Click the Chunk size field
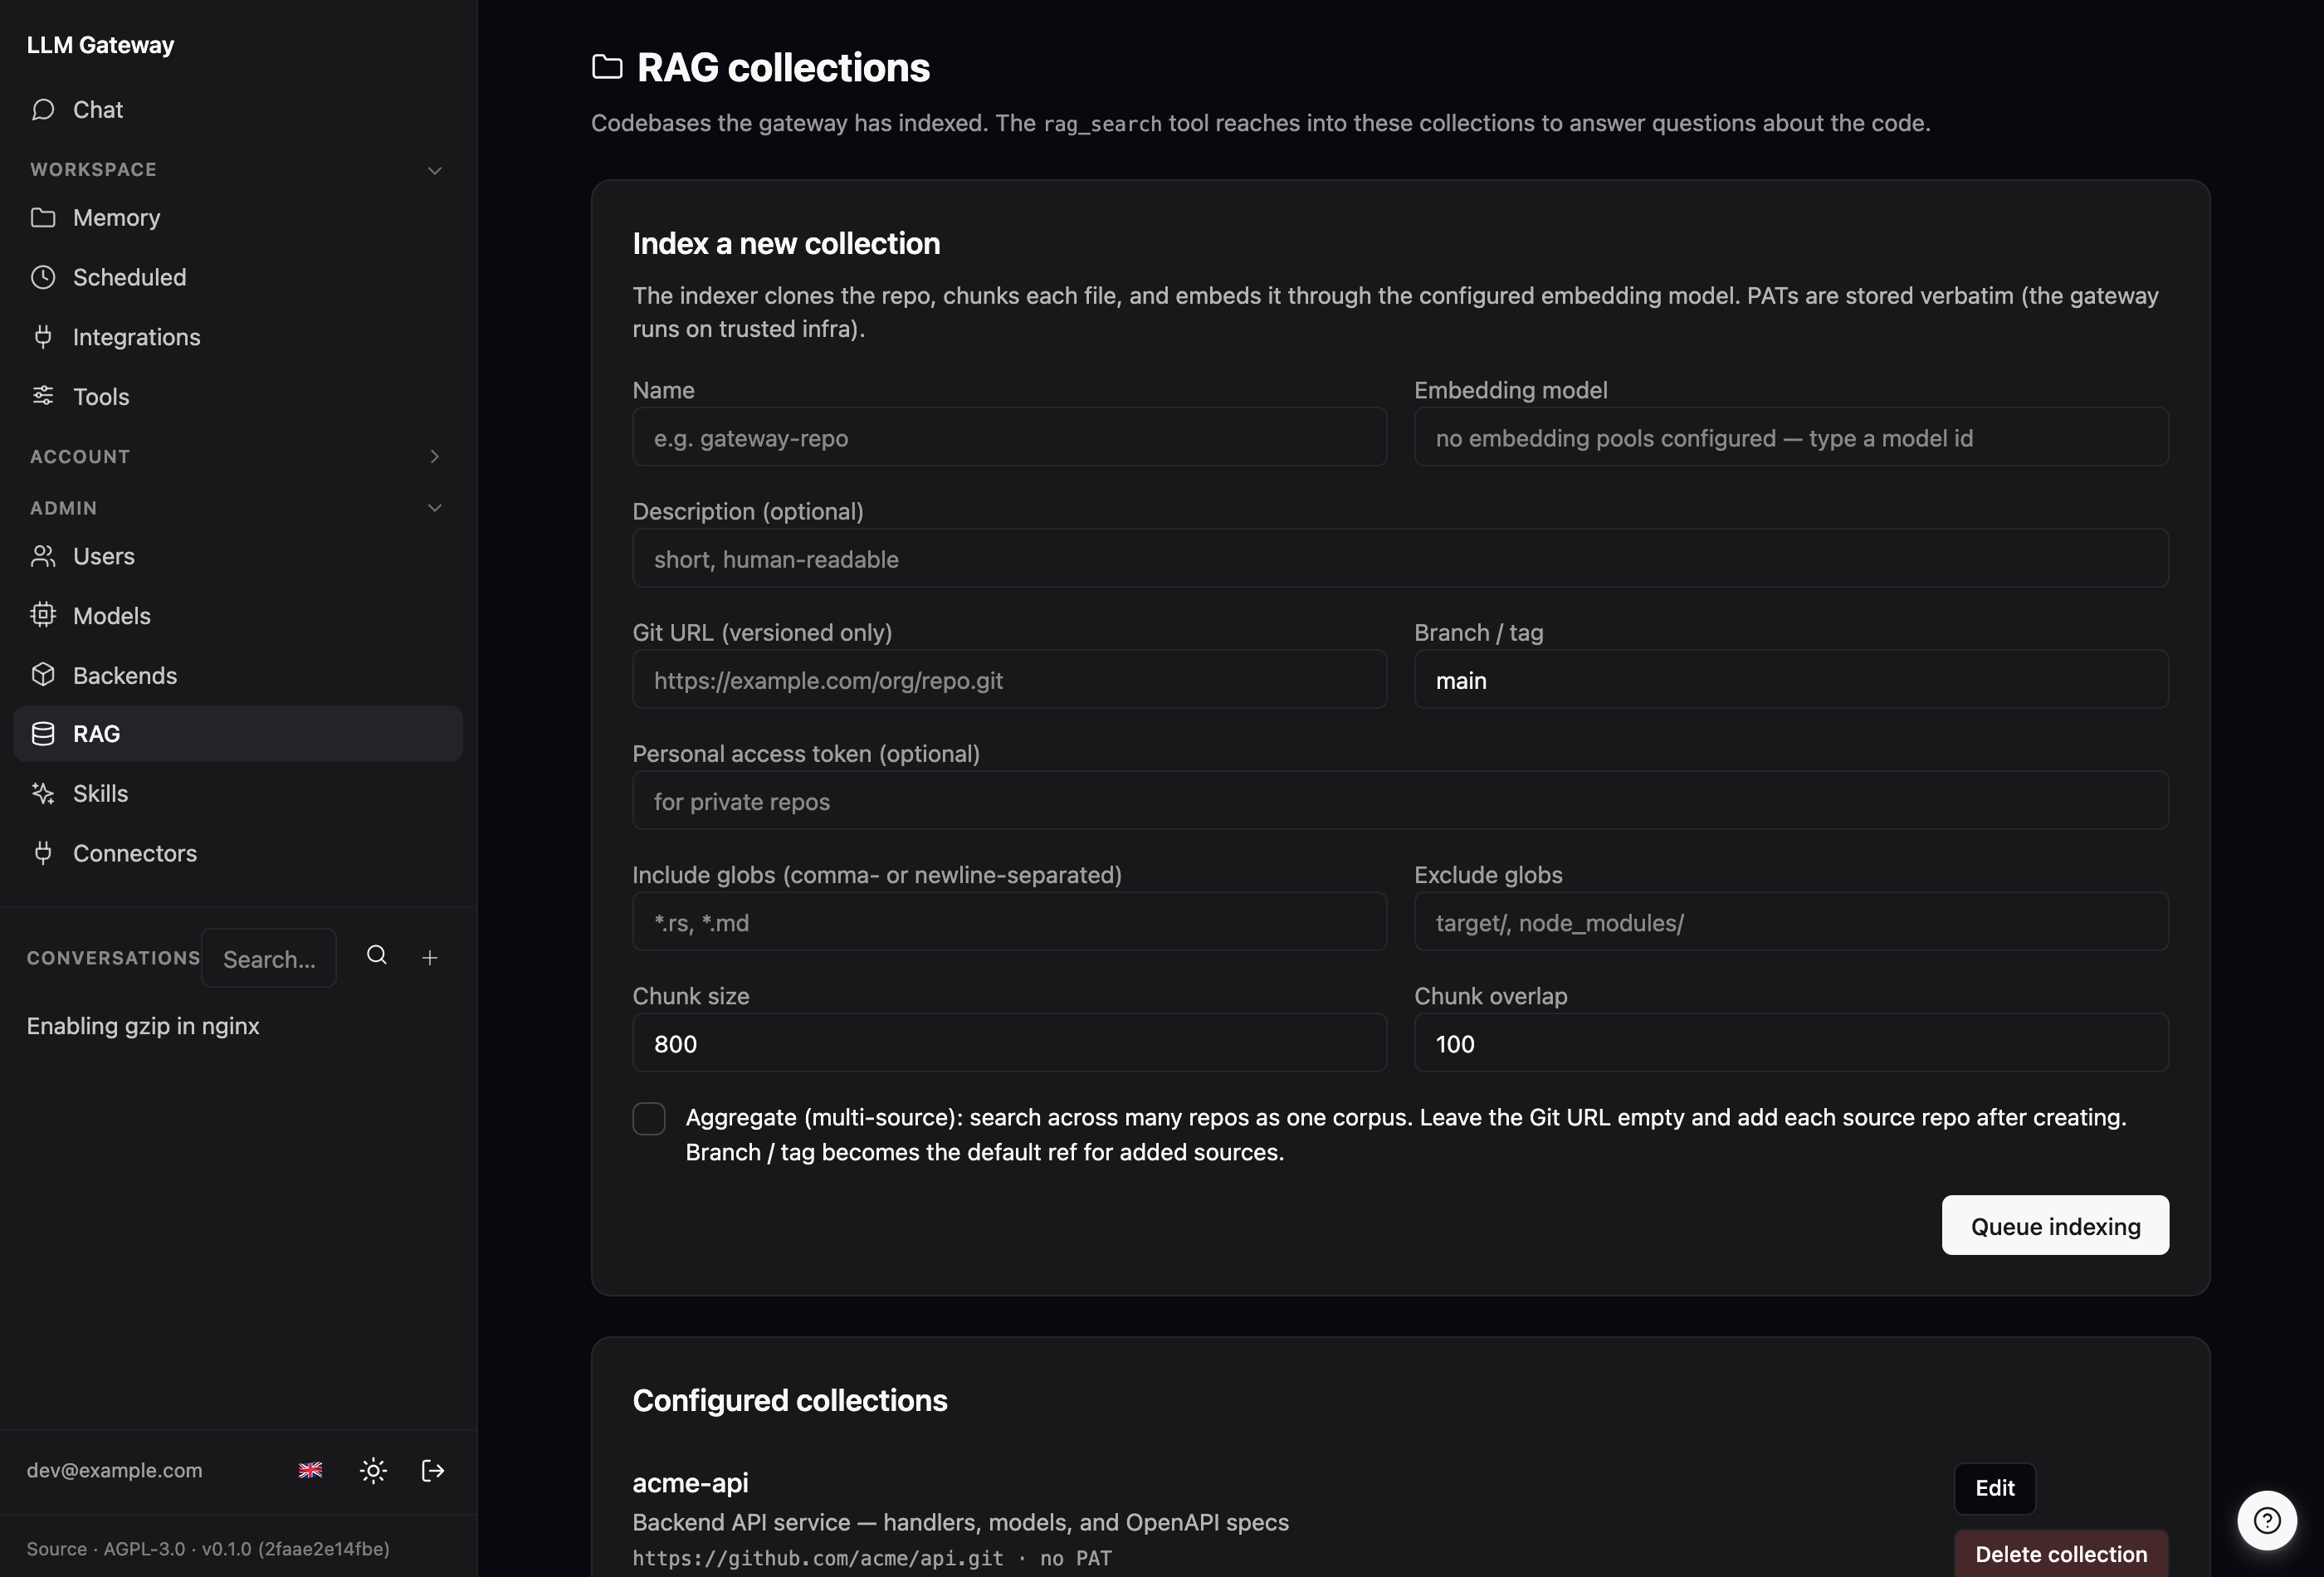 tap(1009, 1043)
